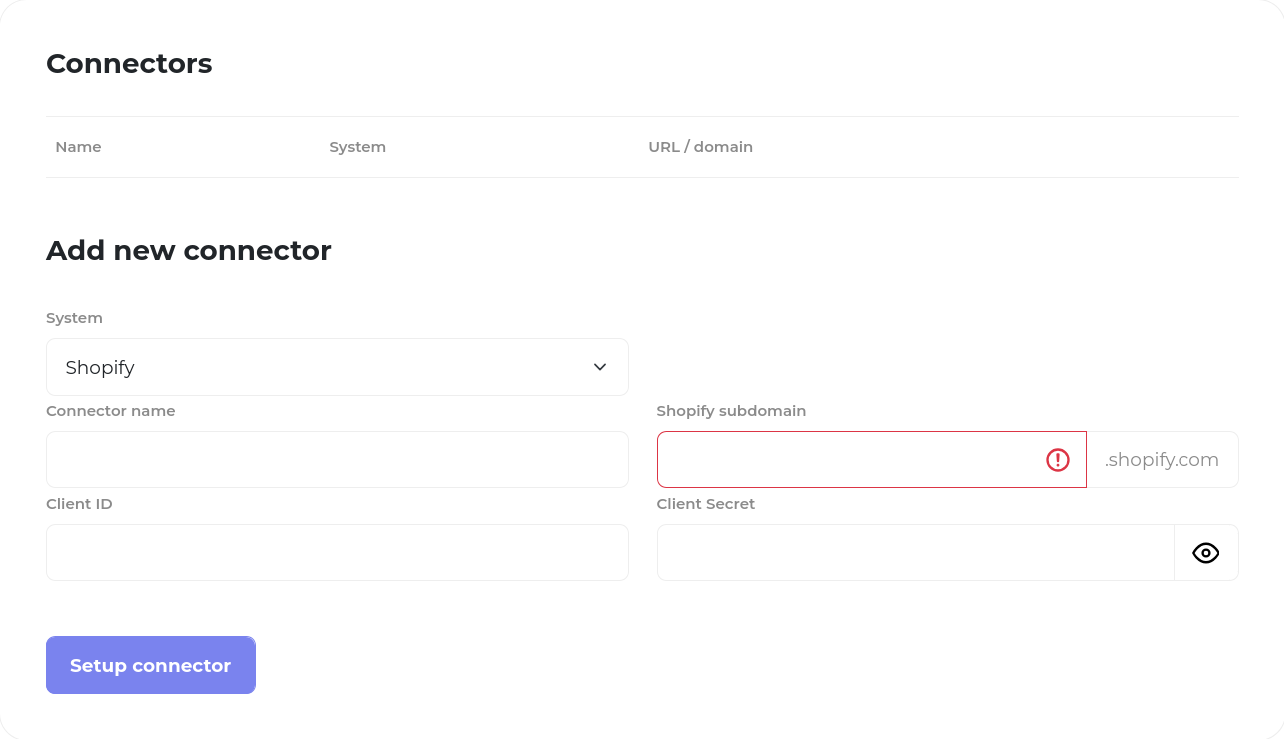The width and height of the screenshot is (1285, 739).
Task: Click the Setup connector button
Action: pyautogui.click(x=151, y=665)
